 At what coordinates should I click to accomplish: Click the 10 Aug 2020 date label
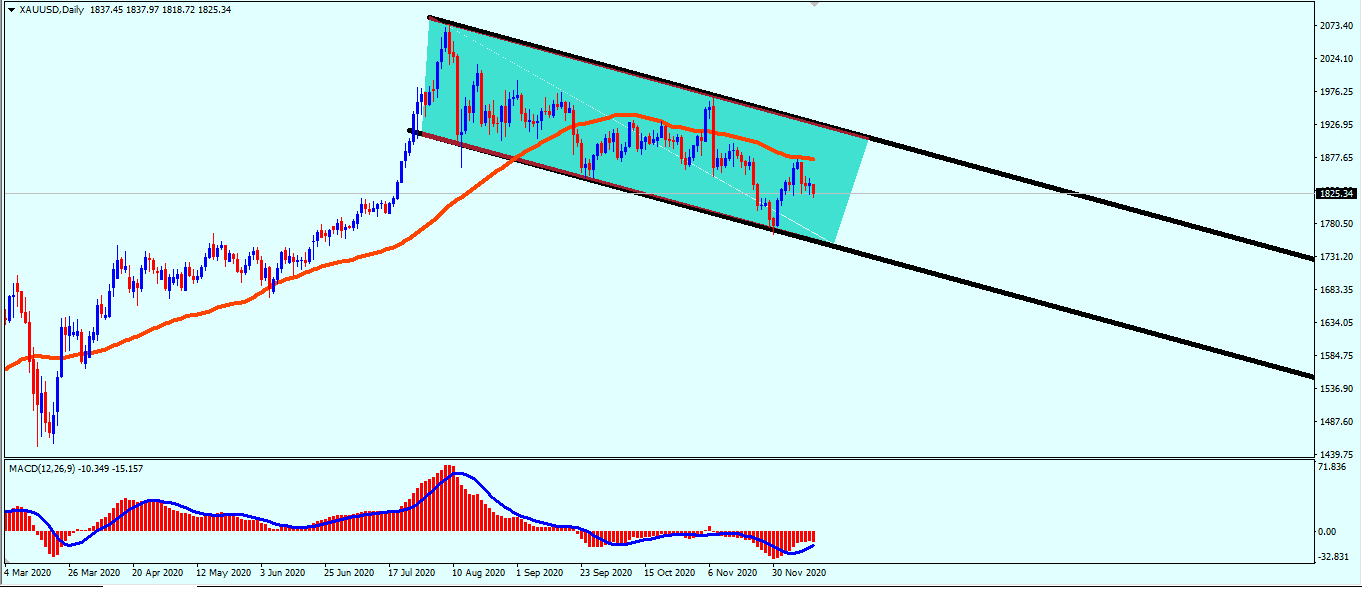[480, 573]
